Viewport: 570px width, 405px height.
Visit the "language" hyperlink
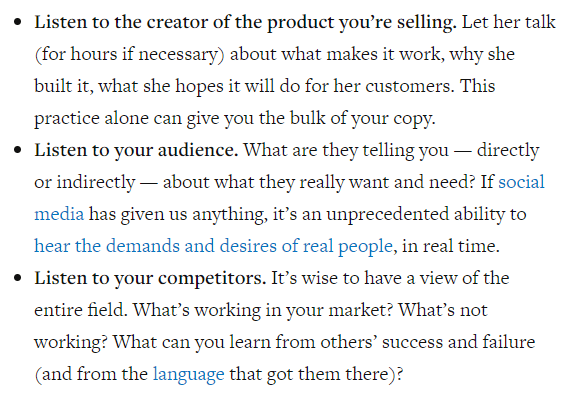tap(189, 374)
